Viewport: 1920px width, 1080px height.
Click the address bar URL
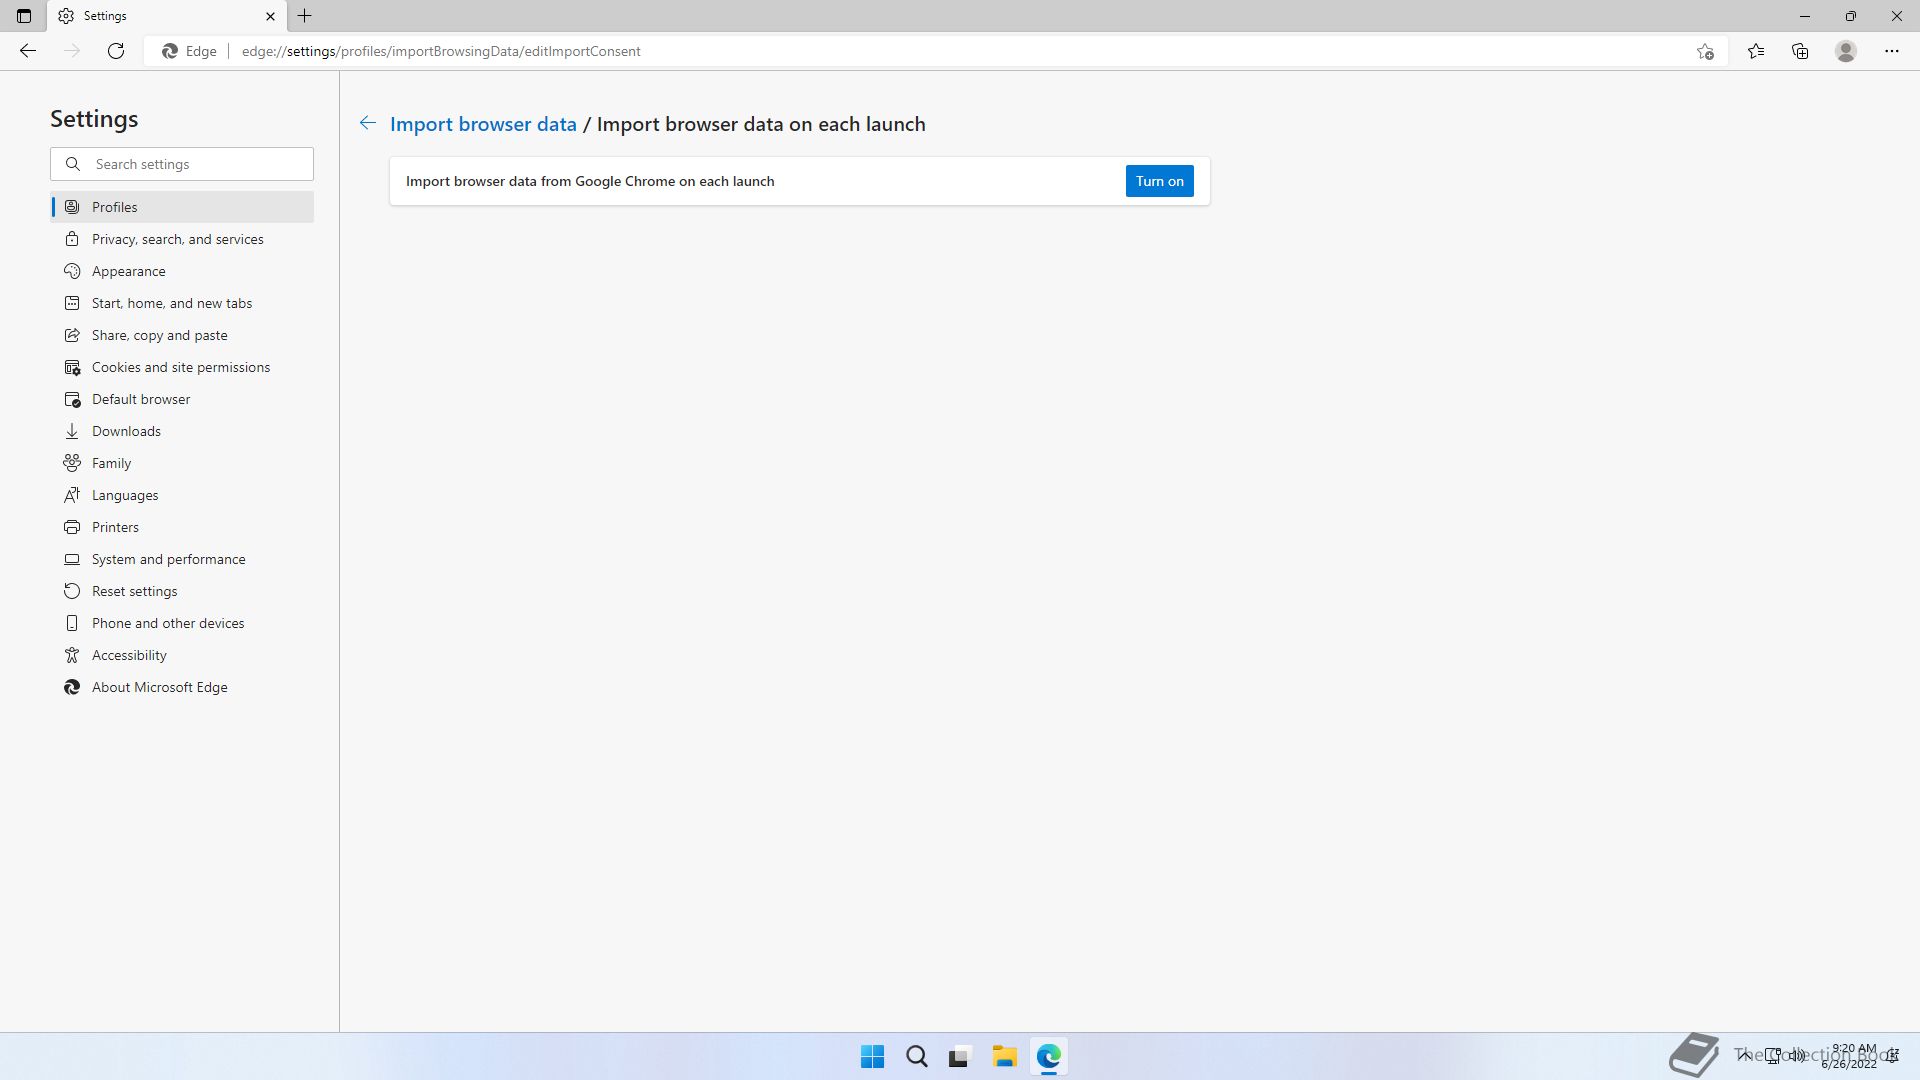coord(441,51)
